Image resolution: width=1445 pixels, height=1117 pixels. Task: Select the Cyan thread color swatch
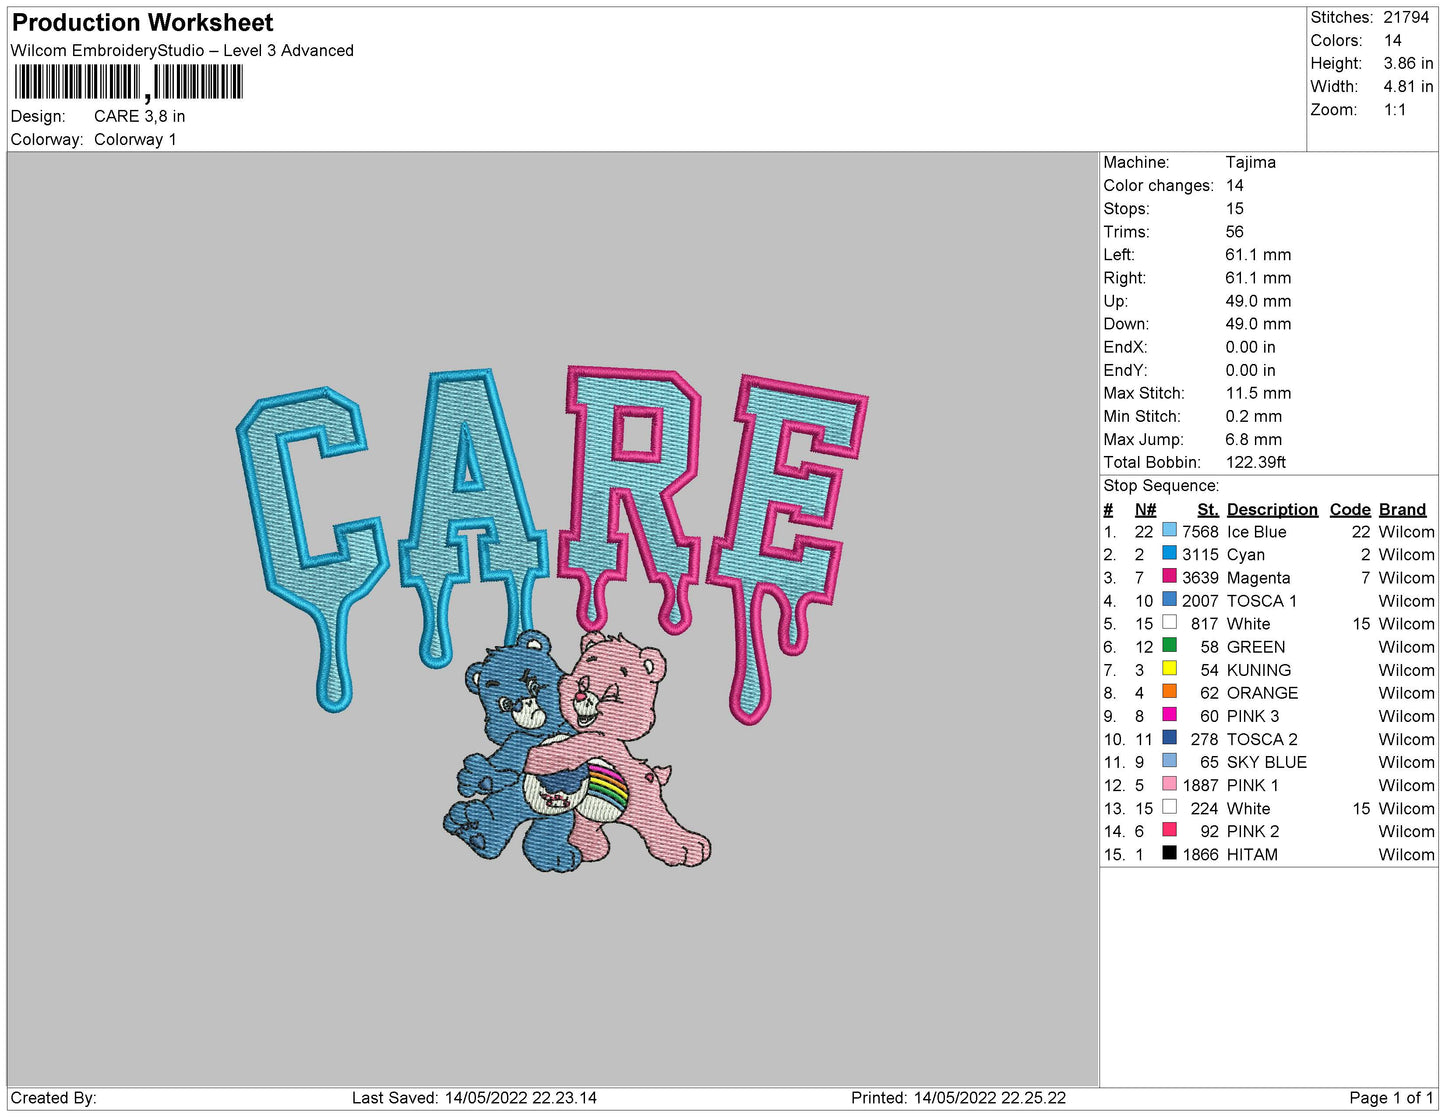(x=1169, y=553)
